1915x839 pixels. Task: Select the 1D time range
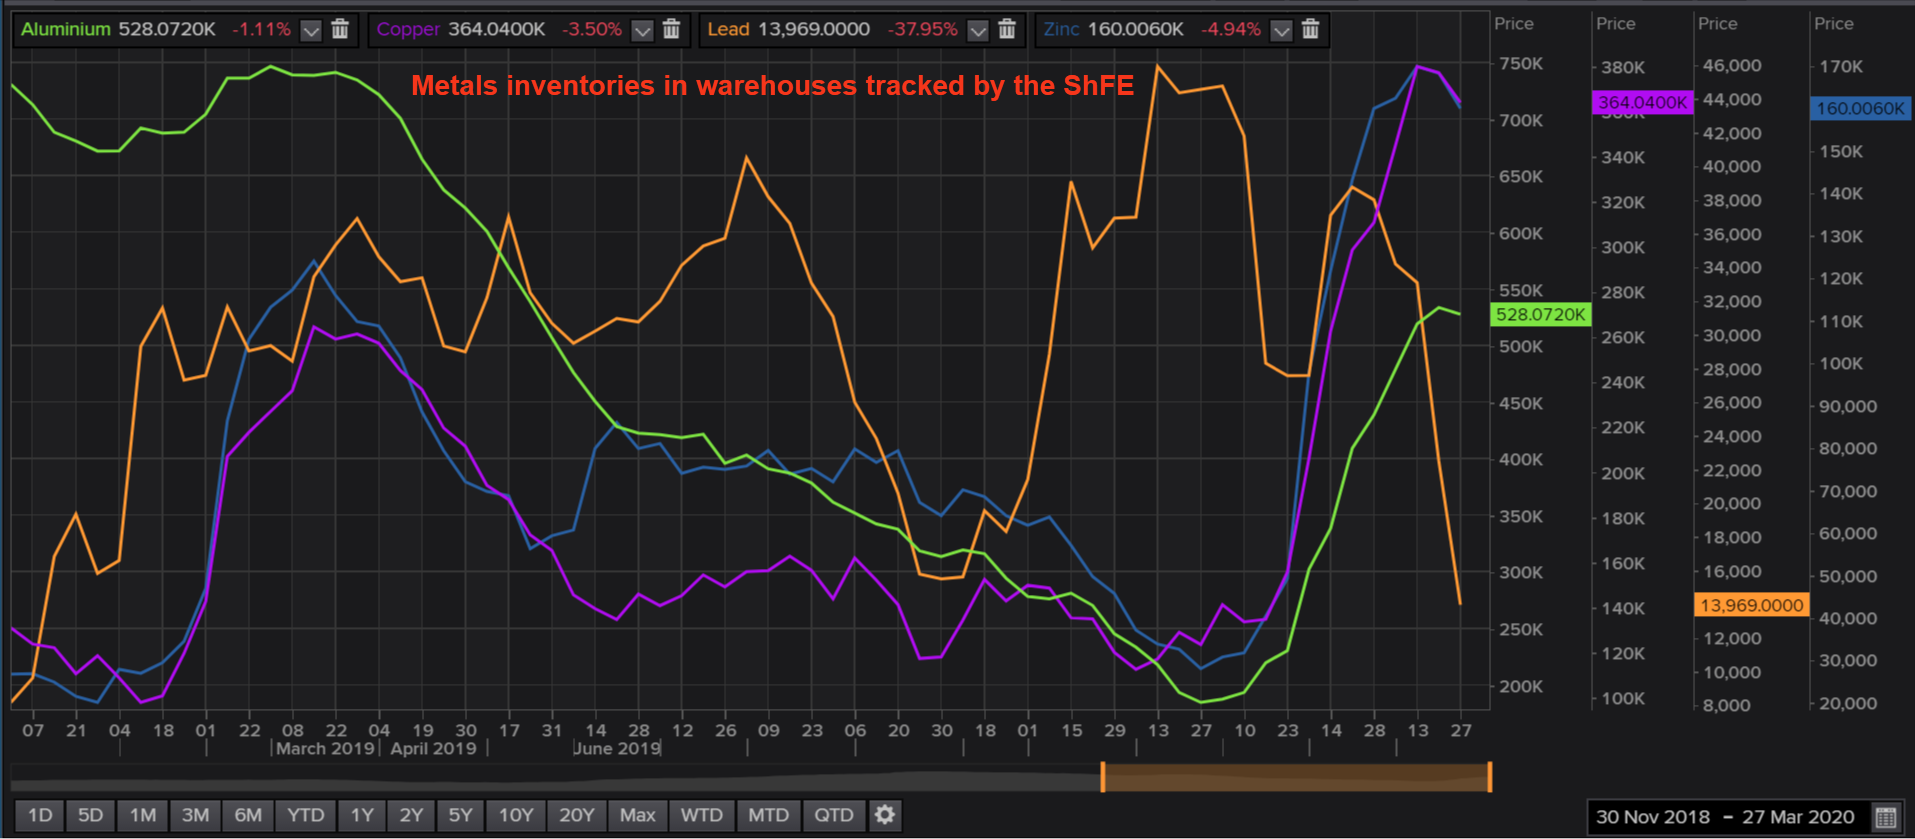[39, 815]
